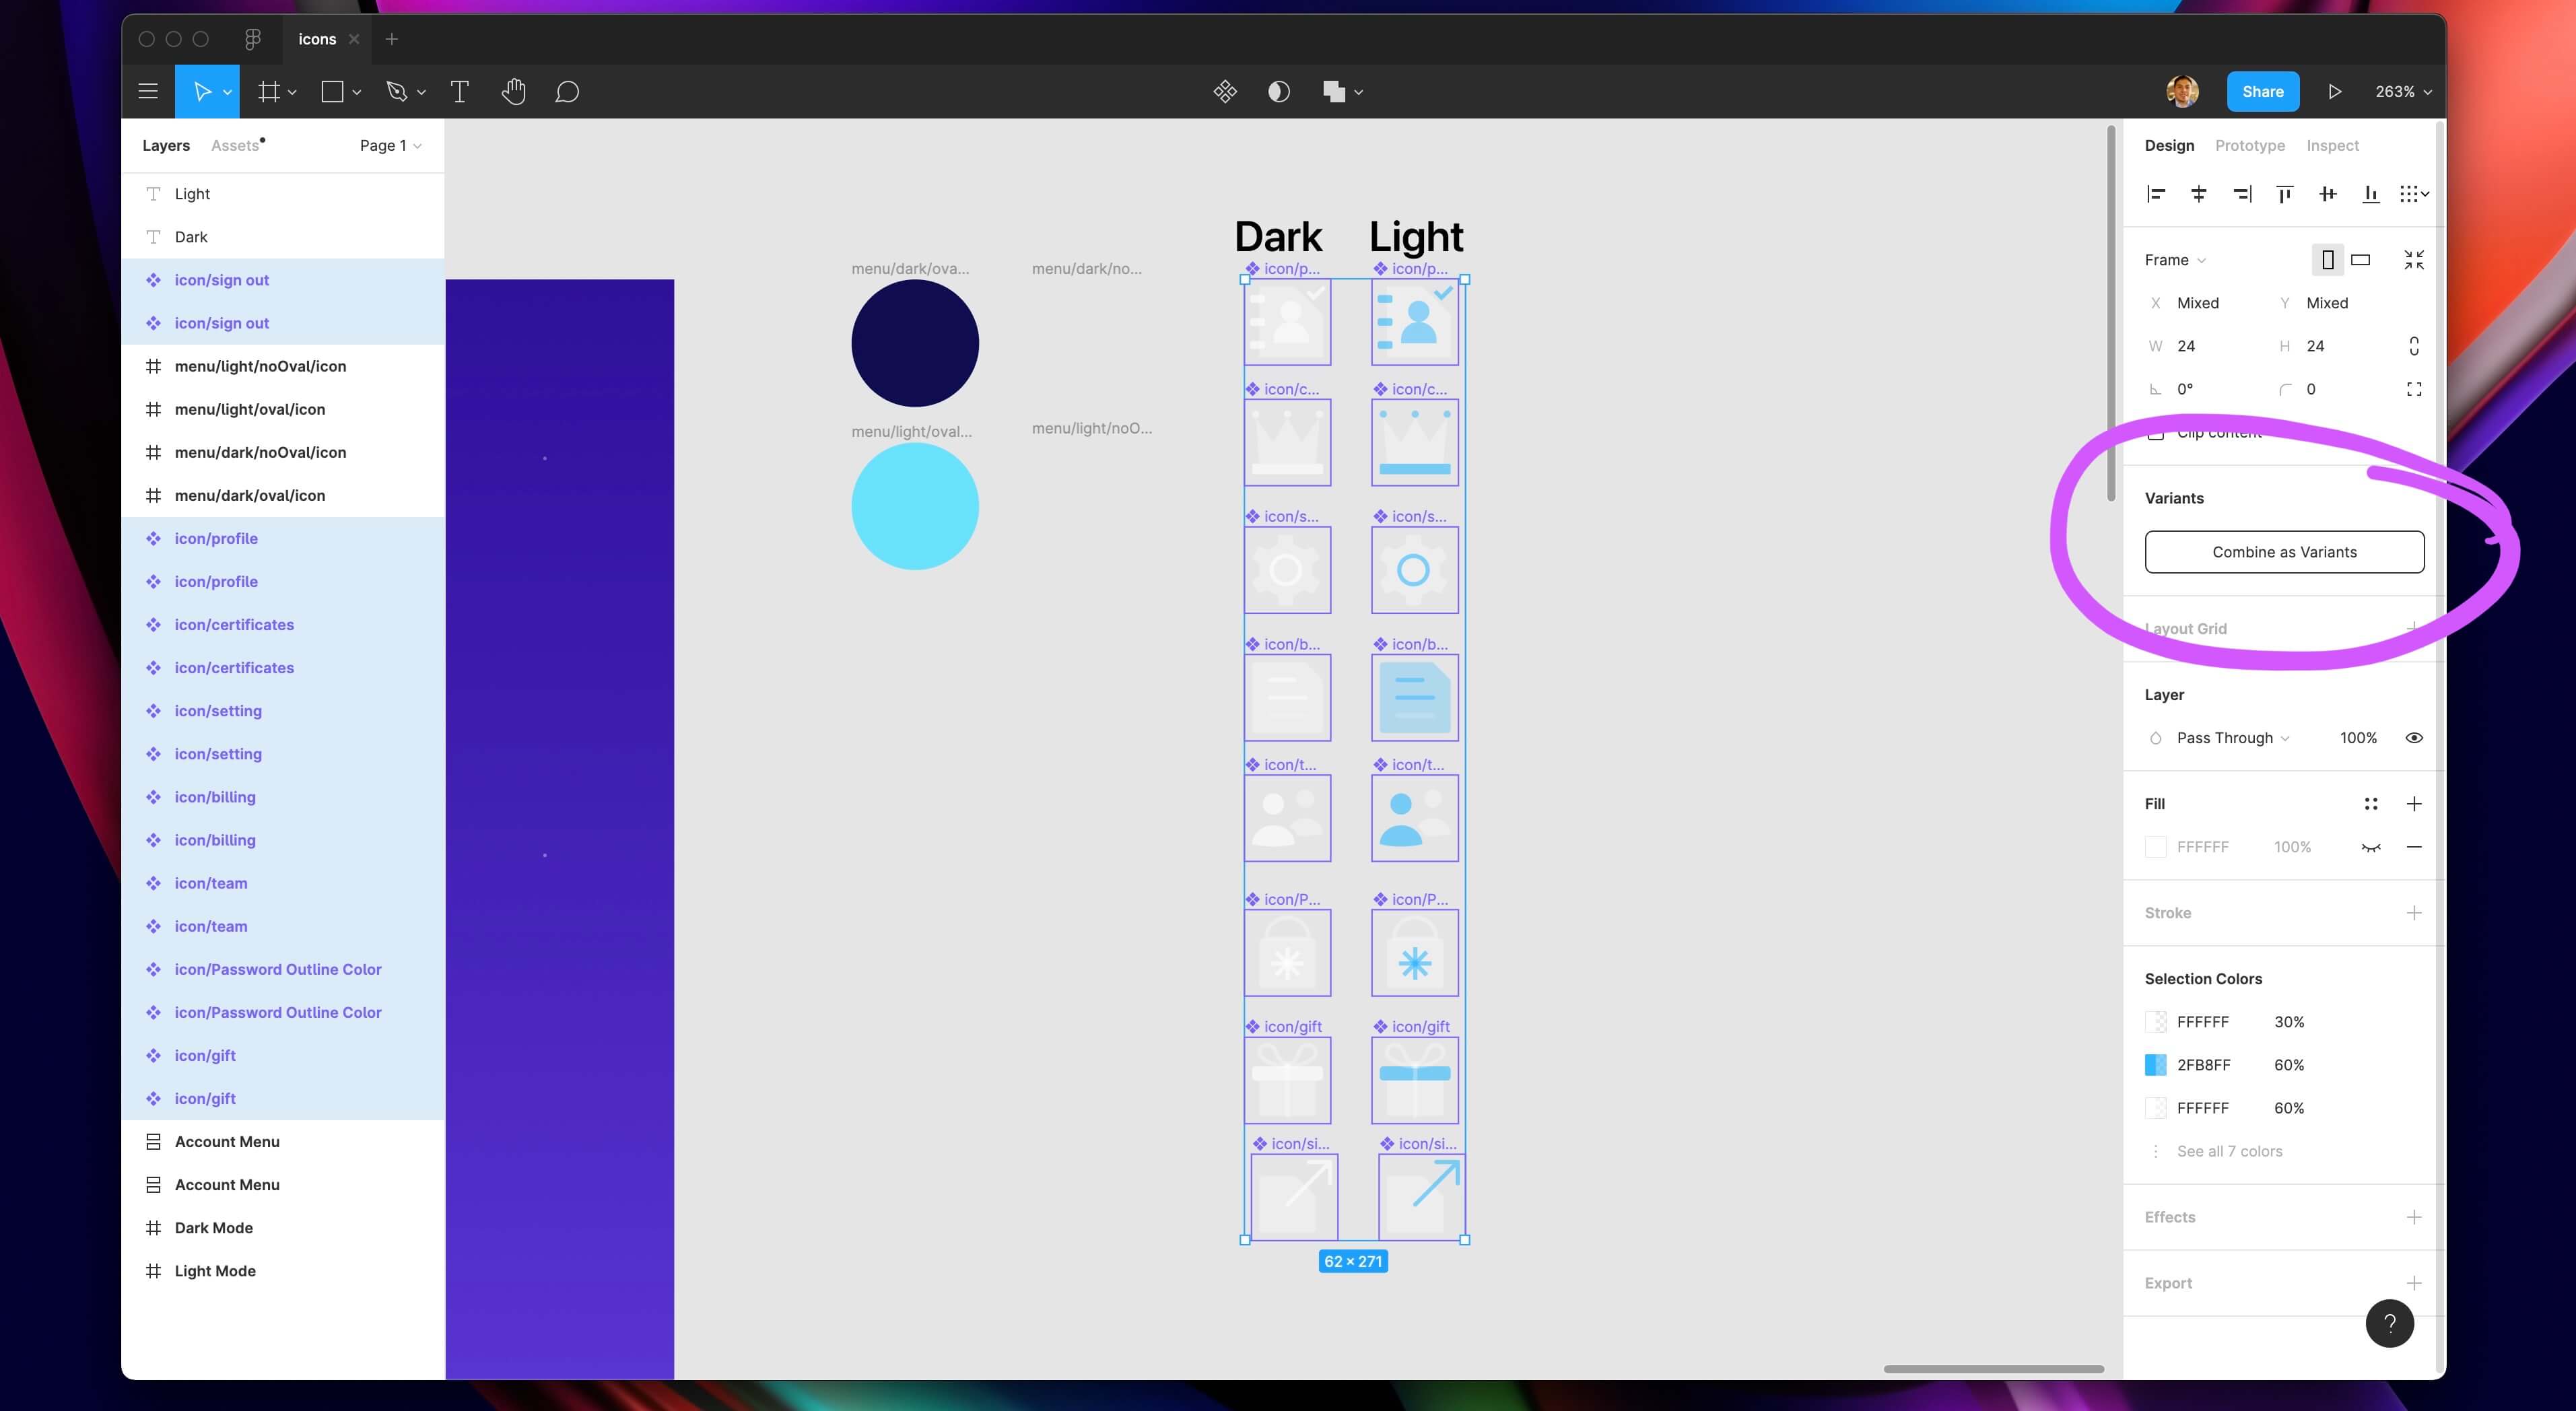The width and height of the screenshot is (2576, 1411).
Task: Click Combine as Variants
Action: pyautogui.click(x=2283, y=551)
